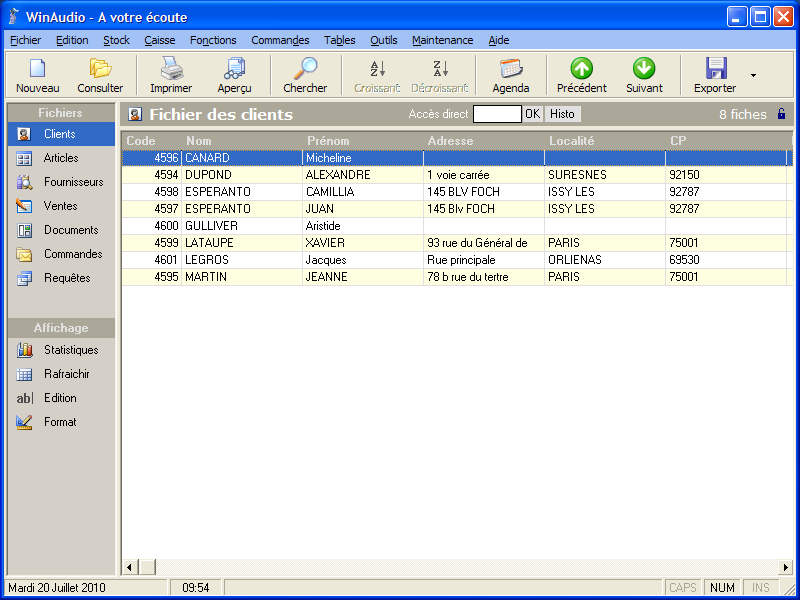Toggle the padlock icon beside 8 fiches

[x=781, y=114]
